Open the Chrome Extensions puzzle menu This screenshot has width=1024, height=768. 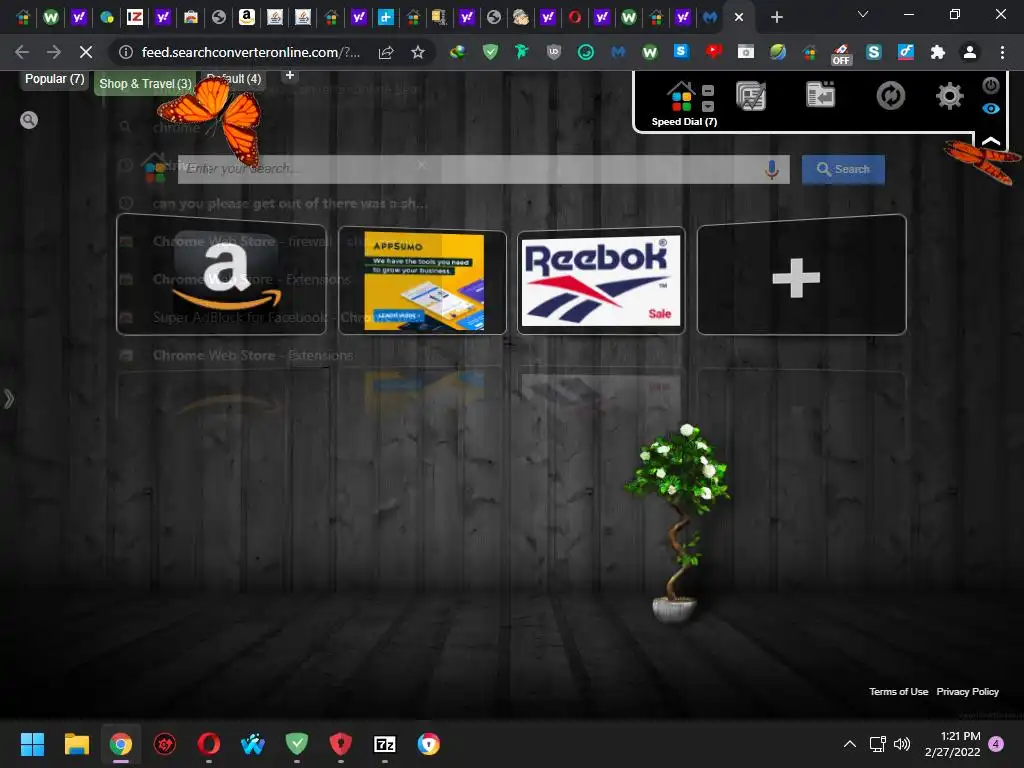click(938, 52)
